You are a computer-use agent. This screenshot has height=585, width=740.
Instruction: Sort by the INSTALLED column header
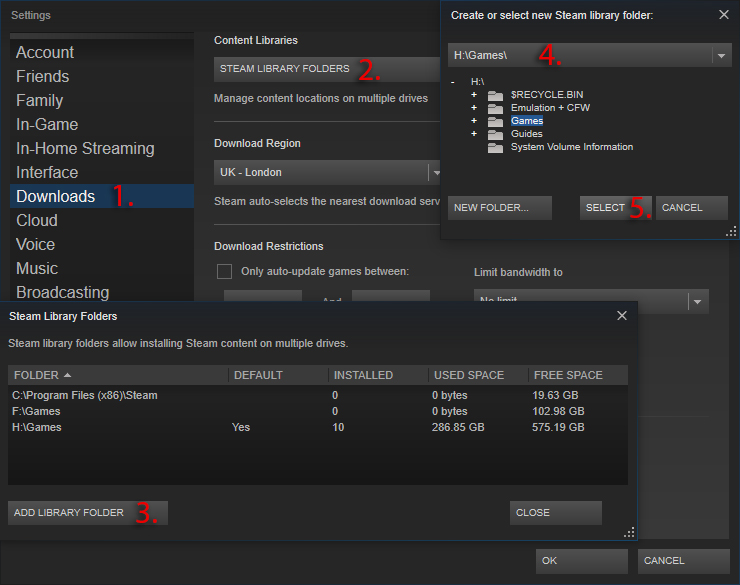pos(378,376)
